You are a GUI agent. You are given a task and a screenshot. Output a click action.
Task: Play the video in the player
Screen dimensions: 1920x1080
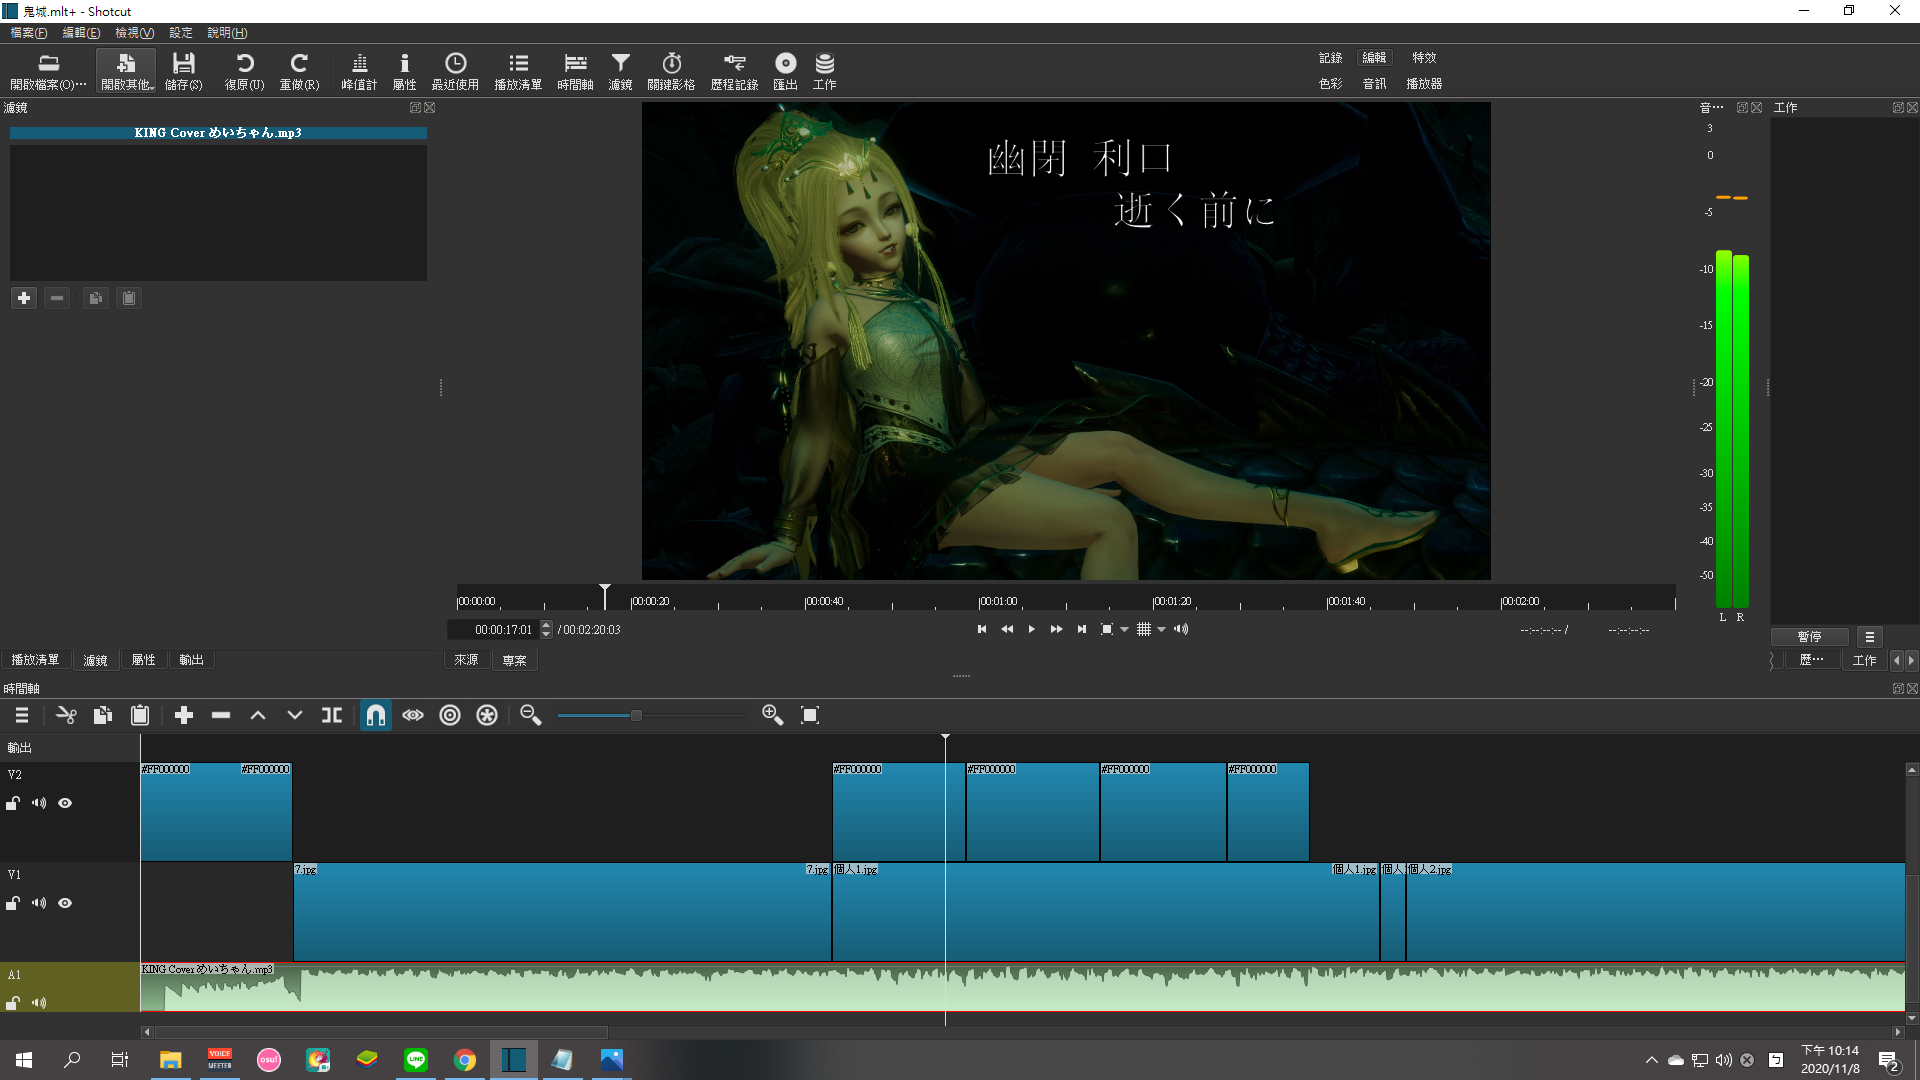1031,629
